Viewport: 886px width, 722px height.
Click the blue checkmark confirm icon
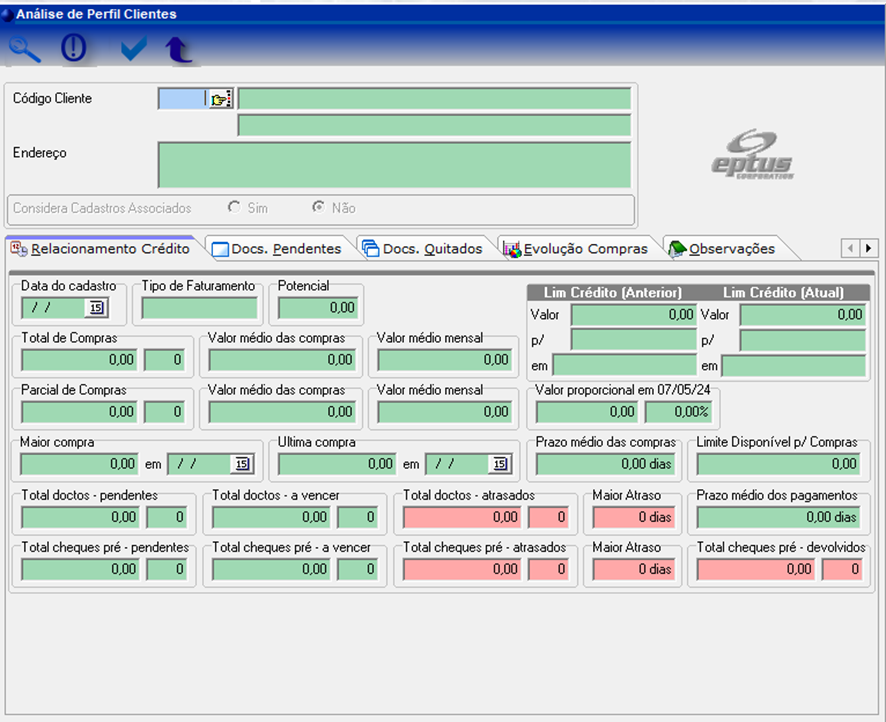pyautogui.click(x=133, y=49)
